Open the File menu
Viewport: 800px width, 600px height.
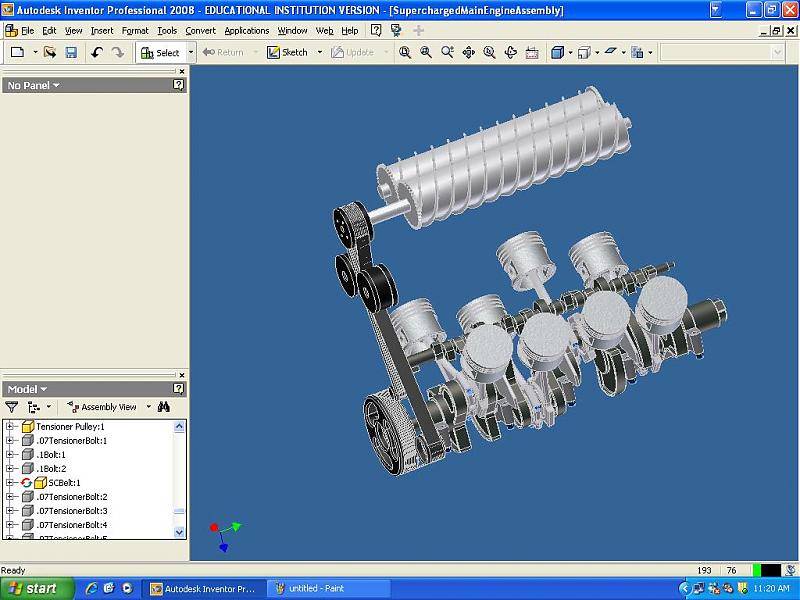pyautogui.click(x=28, y=31)
